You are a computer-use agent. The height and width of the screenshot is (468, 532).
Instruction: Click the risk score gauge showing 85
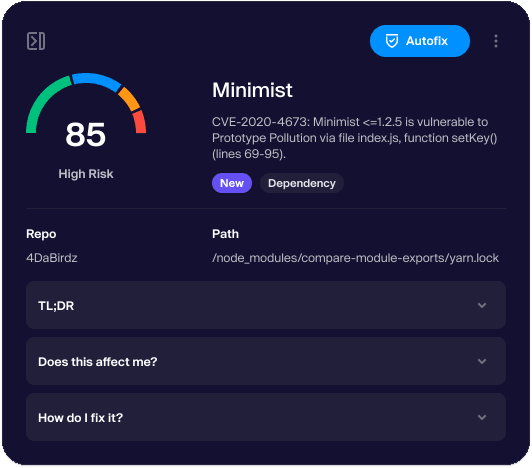pos(86,109)
